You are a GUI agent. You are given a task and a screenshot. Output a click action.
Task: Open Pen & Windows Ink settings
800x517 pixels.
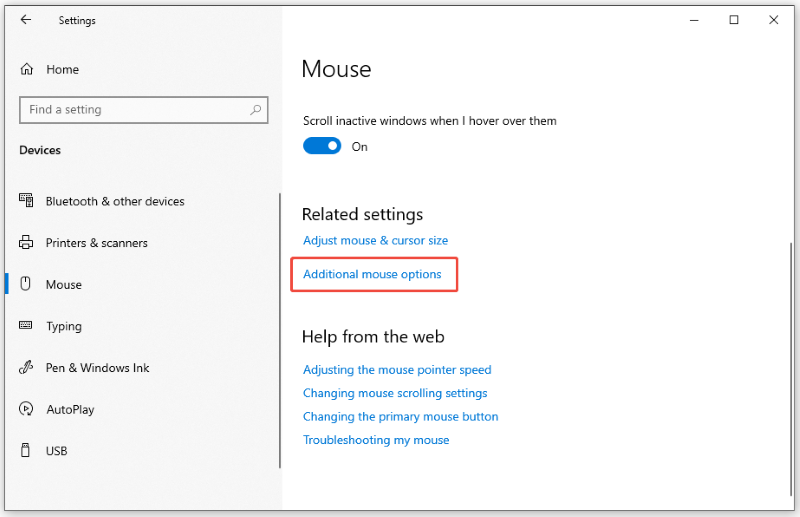(97, 368)
